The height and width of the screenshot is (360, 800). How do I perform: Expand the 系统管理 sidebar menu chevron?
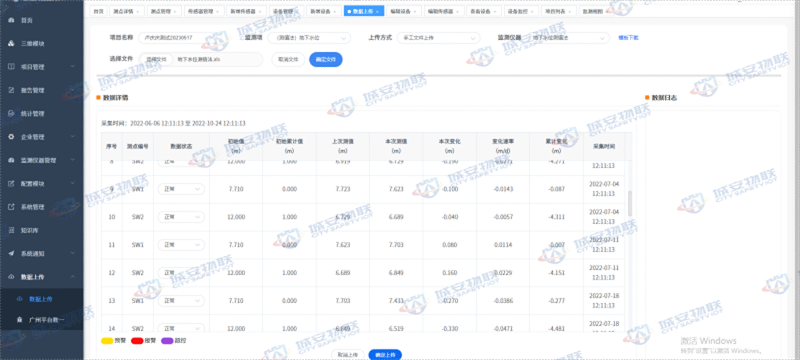(72, 207)
